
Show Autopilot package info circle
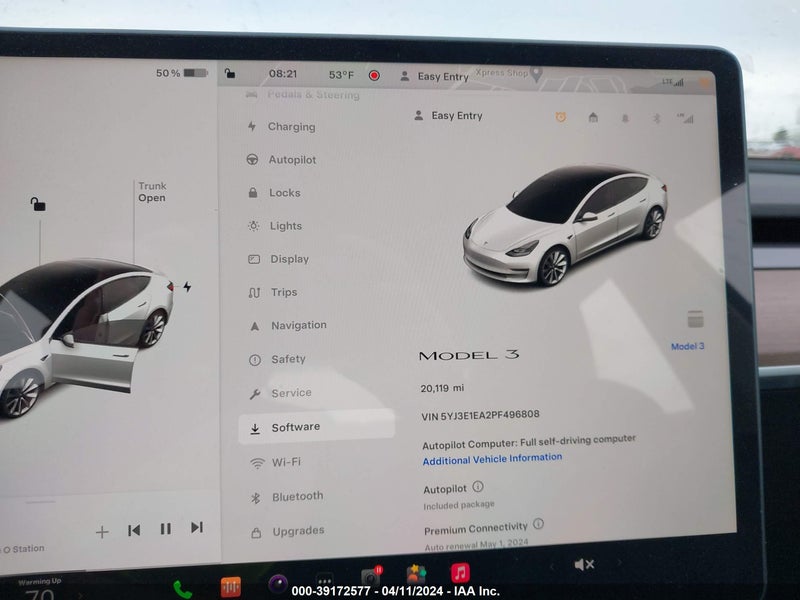(478, 486)
